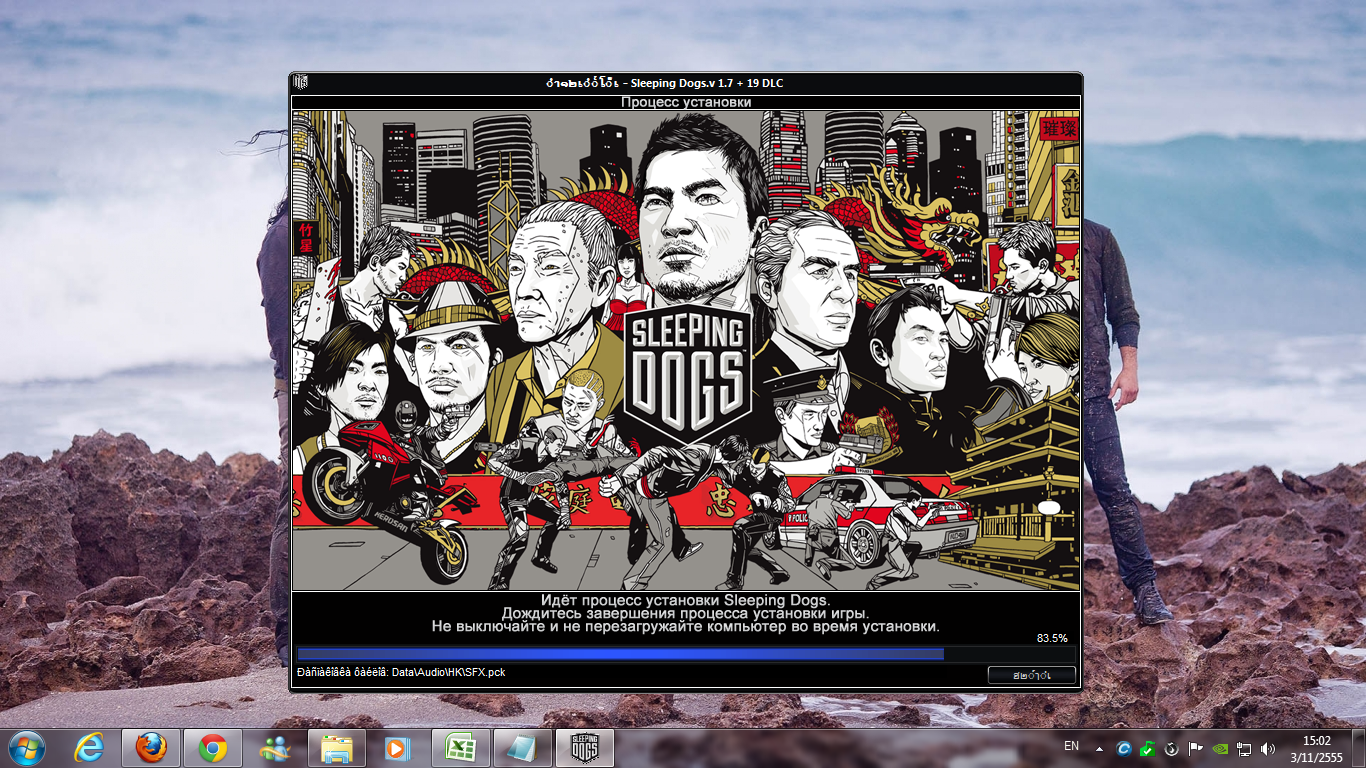1366x768 pixels.
Task: Click the 83.5% progress percentage text
Action: coord(1052,638)
